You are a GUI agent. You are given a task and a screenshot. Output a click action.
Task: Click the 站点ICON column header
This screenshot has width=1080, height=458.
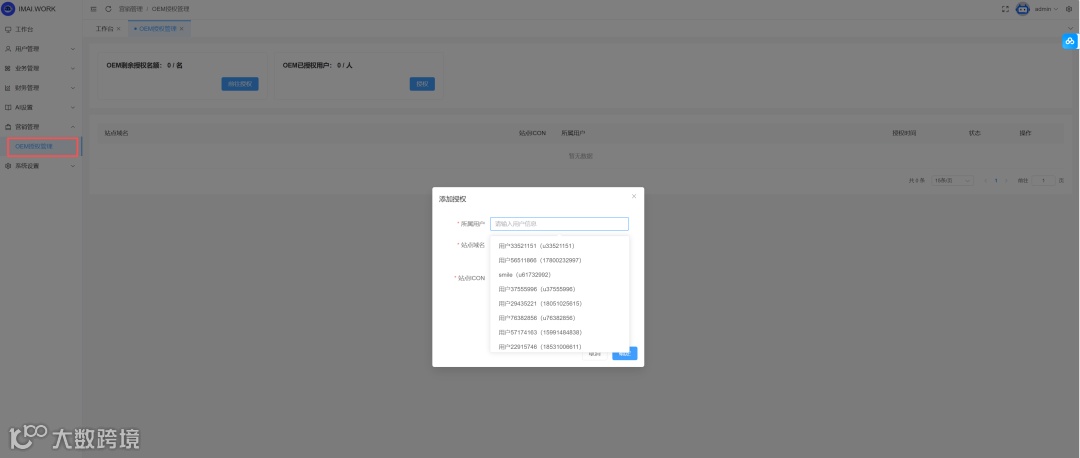[x=532, y=133]
